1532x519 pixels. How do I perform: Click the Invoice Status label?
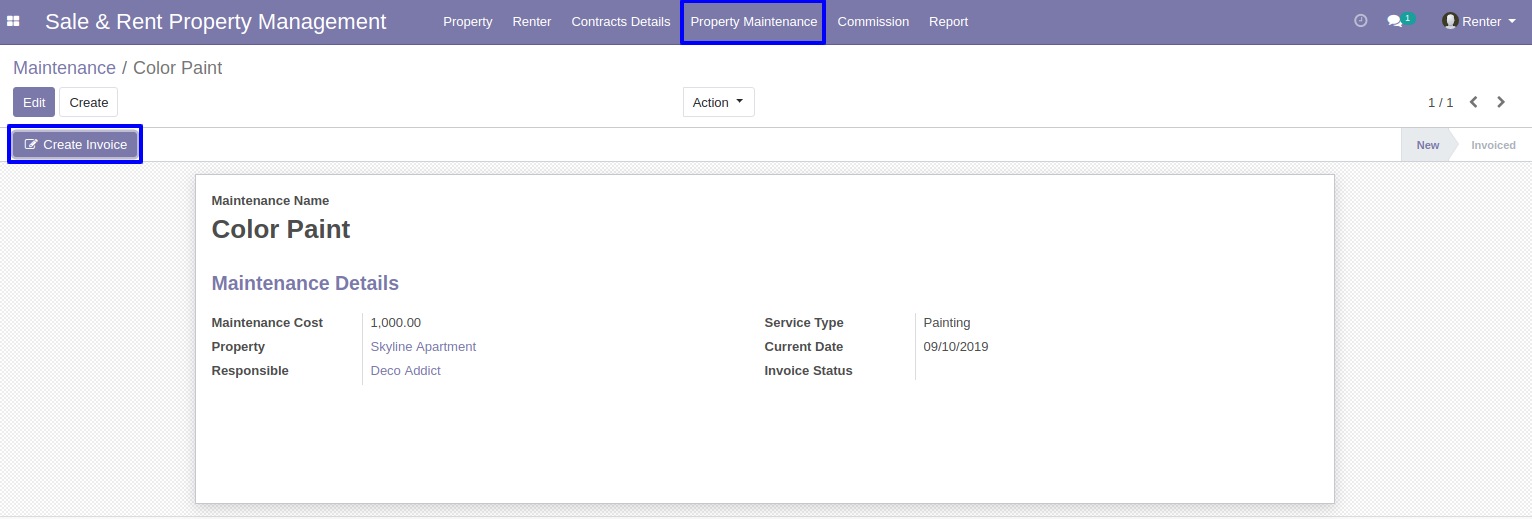pos(808,371)
